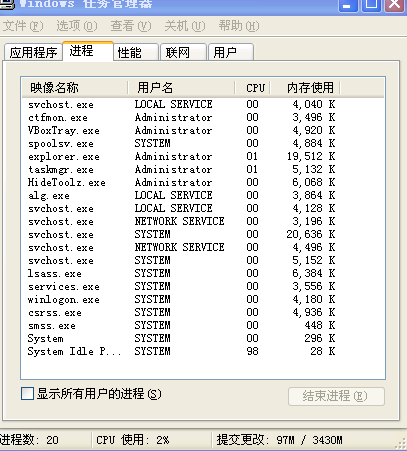Open the 帮助(H) menu
407x451 pixels.
239,26
